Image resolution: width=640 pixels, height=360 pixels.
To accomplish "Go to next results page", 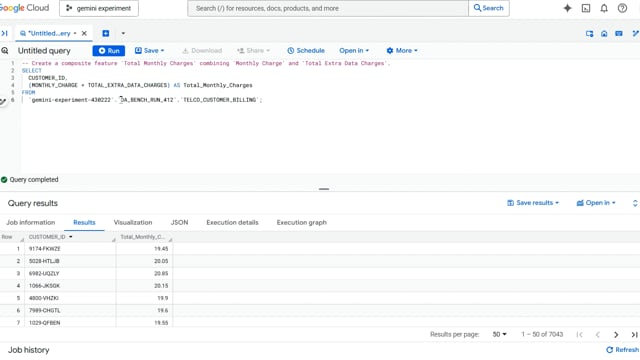I will [616, 335].
